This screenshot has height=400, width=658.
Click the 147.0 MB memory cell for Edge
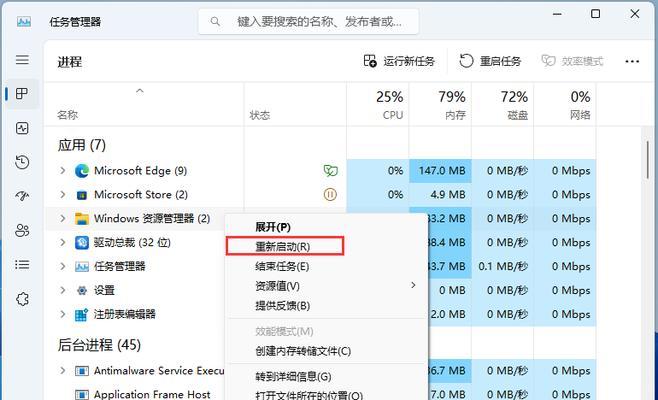(x=440, y=171)
